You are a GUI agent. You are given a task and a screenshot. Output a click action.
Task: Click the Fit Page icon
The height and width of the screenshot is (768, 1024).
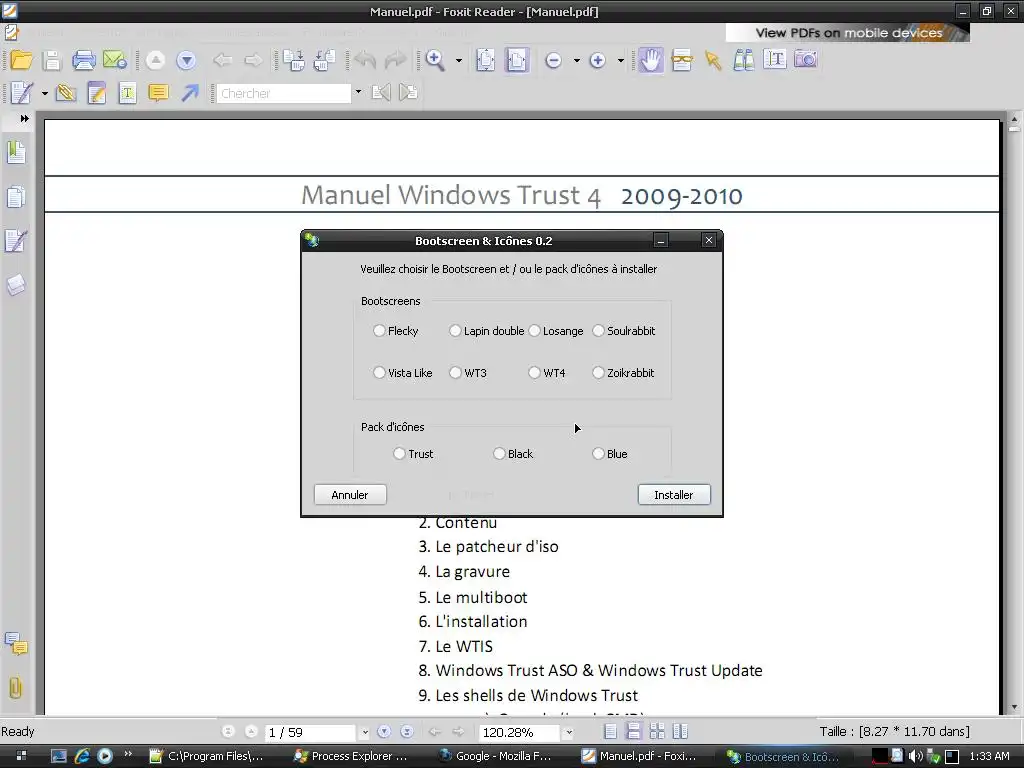pyautogui.click(x=485, y=60)
